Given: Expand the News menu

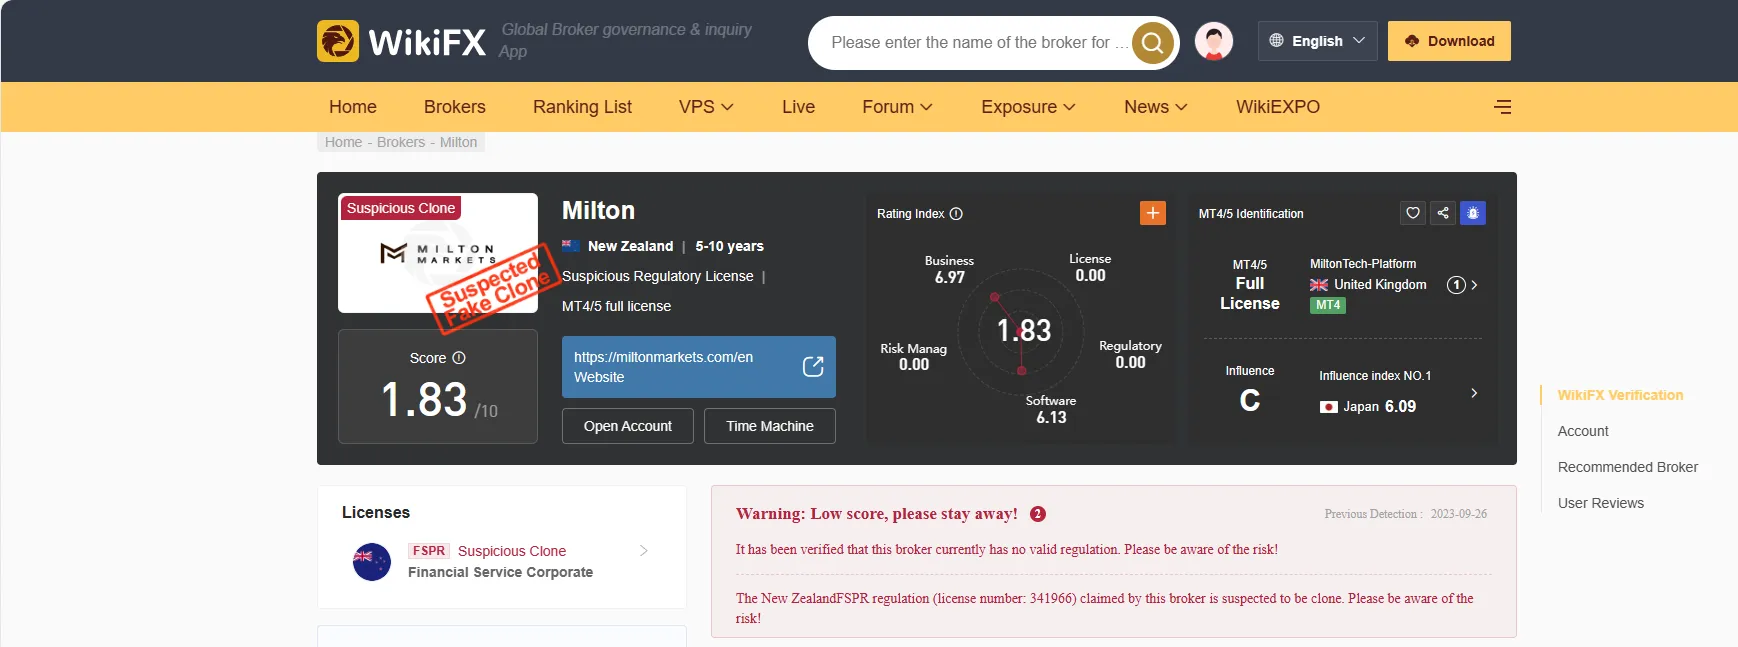Looking at the screenshot, I should tap(1156, 107).
